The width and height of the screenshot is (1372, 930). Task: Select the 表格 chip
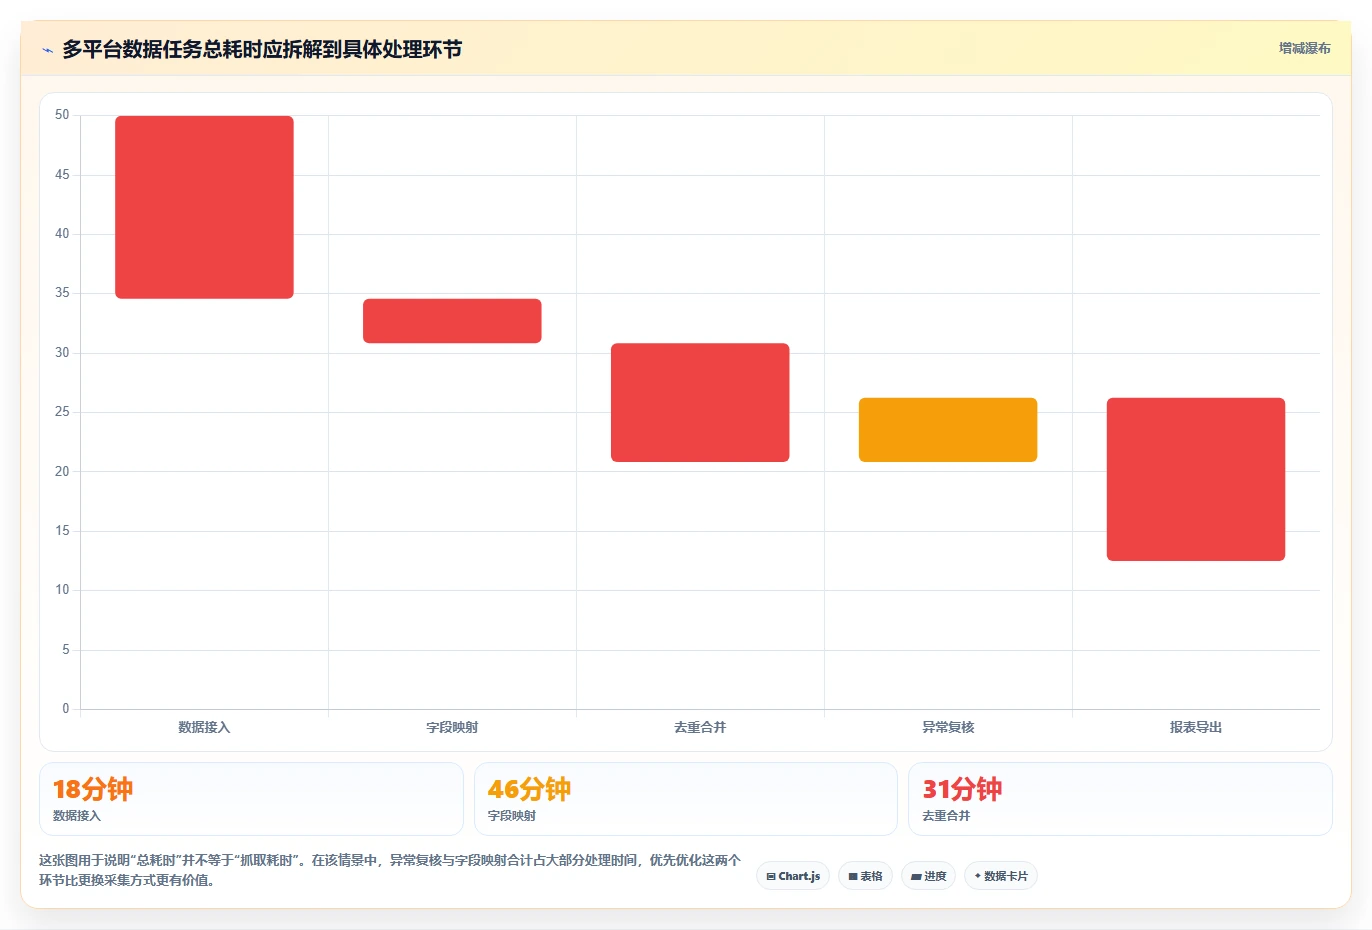pyautogui.click(x=865, y=876)
